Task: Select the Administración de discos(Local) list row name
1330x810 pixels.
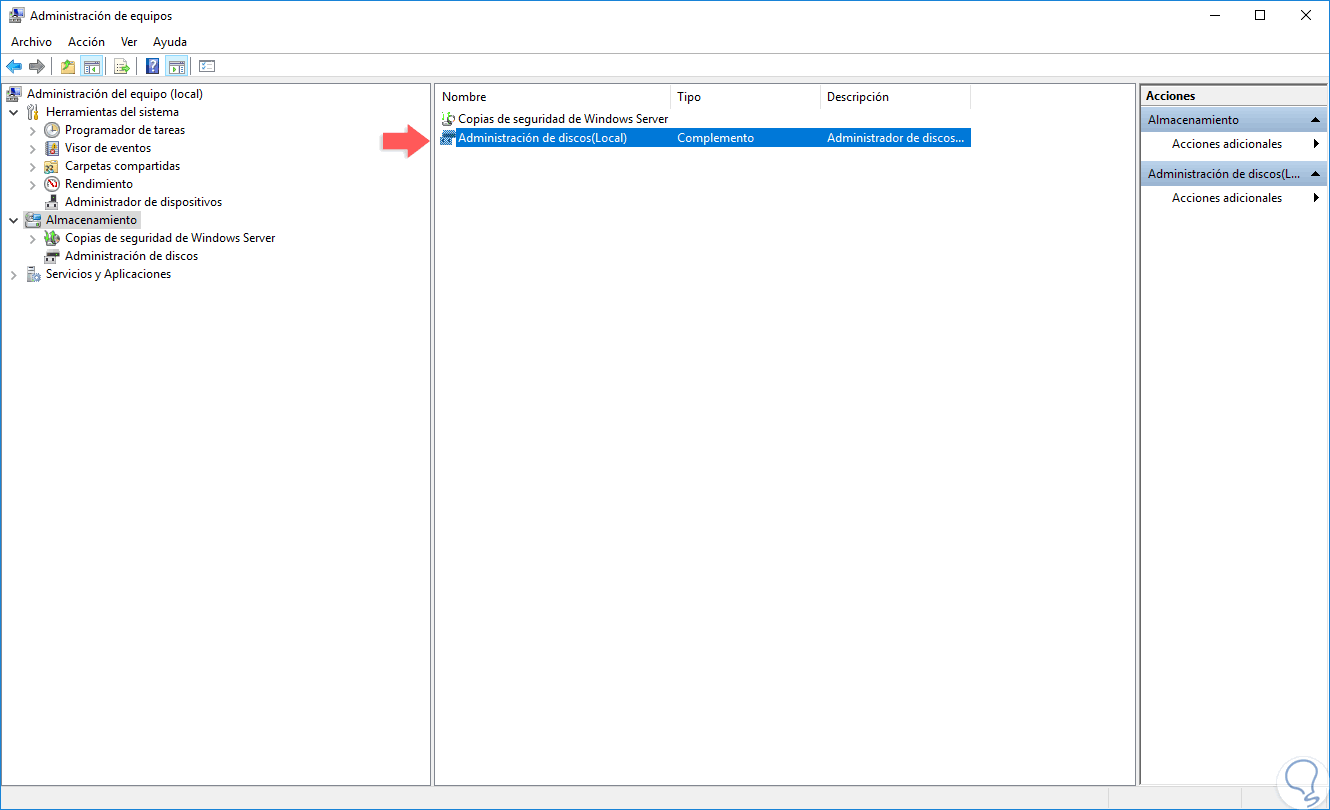Action: pyautogui.click(x=542, y=138)
